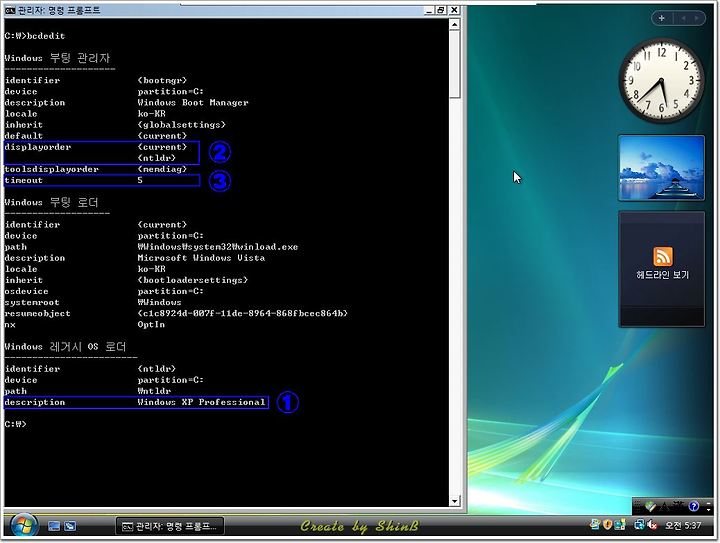Screen dimensions: 720x543
Task: Click the Windows Messenger tray icon
Action: pos(595,524)
